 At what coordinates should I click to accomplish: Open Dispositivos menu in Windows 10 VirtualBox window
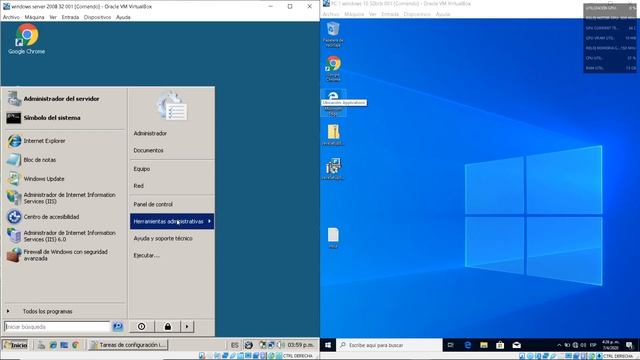[x=417, y=14]
